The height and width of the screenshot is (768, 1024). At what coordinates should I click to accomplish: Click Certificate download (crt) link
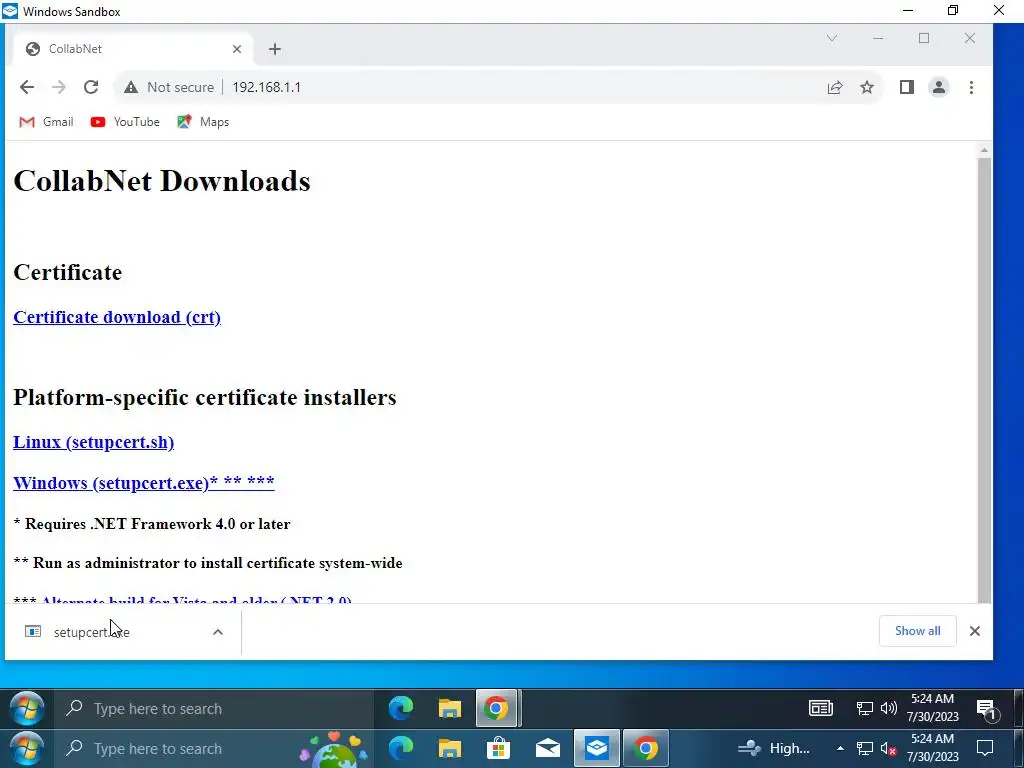117,317
